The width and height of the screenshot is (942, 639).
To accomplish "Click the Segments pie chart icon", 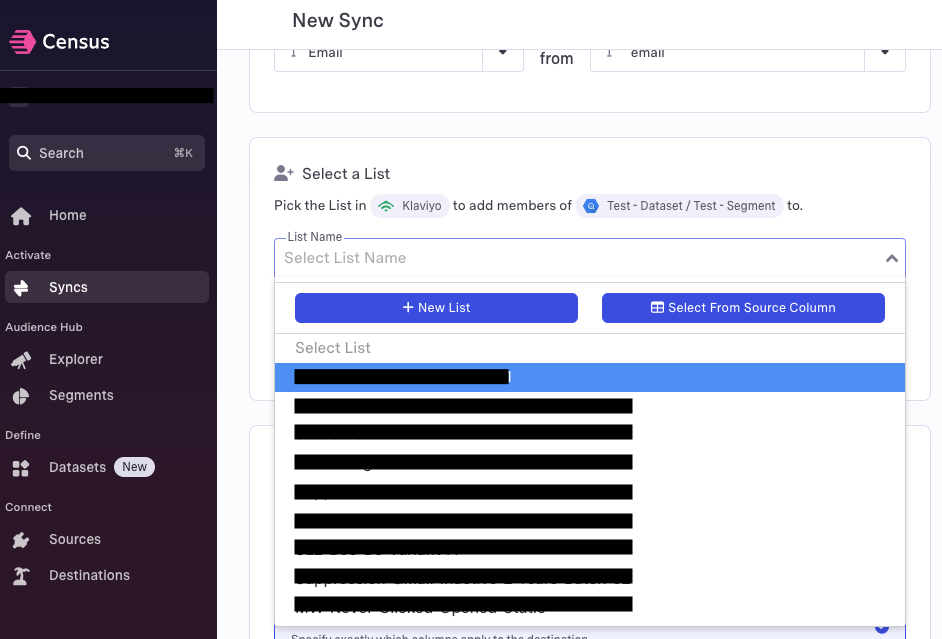I will click(x=21, y=396).
